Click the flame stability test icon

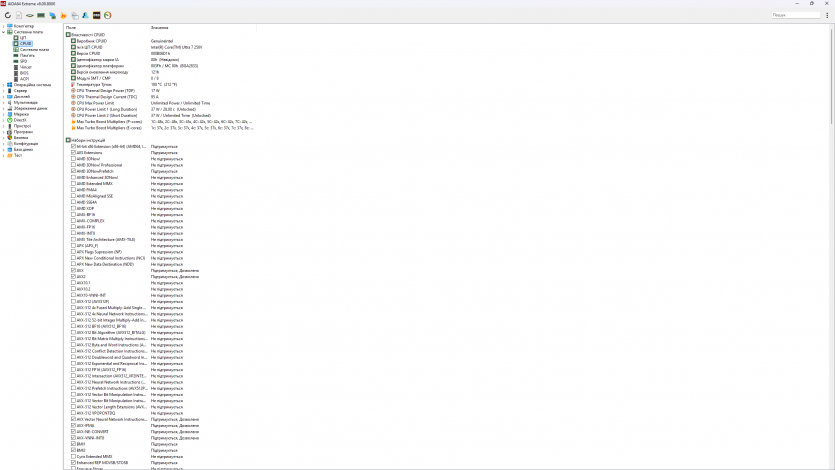point(64,15)
